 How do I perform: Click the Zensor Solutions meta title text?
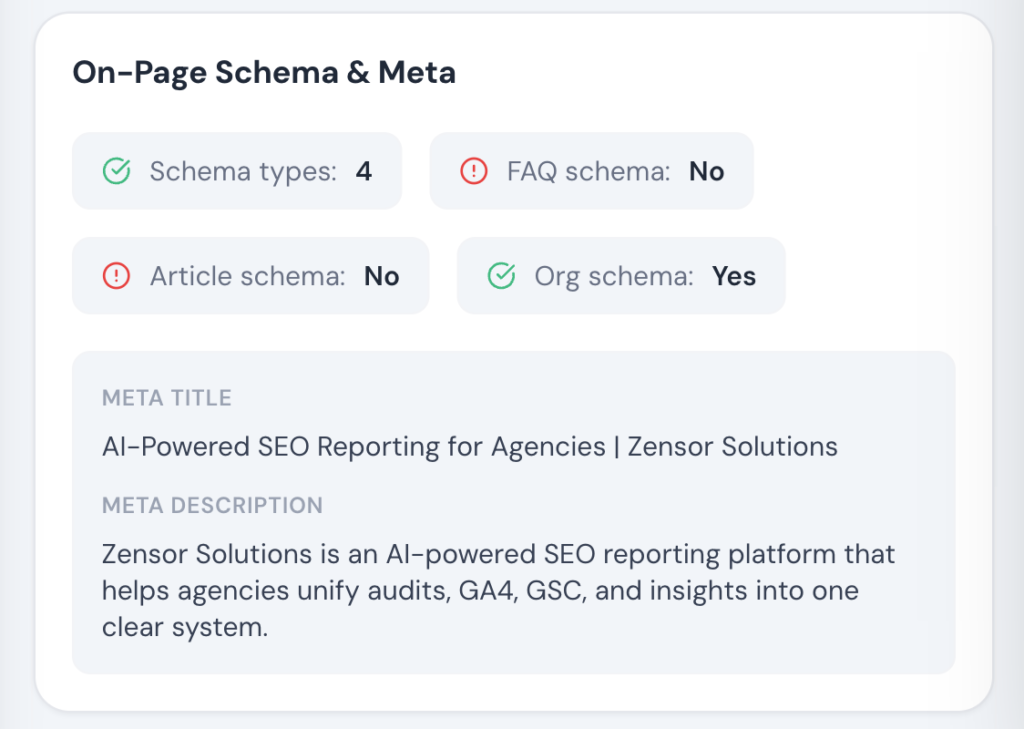pos(469,447)
